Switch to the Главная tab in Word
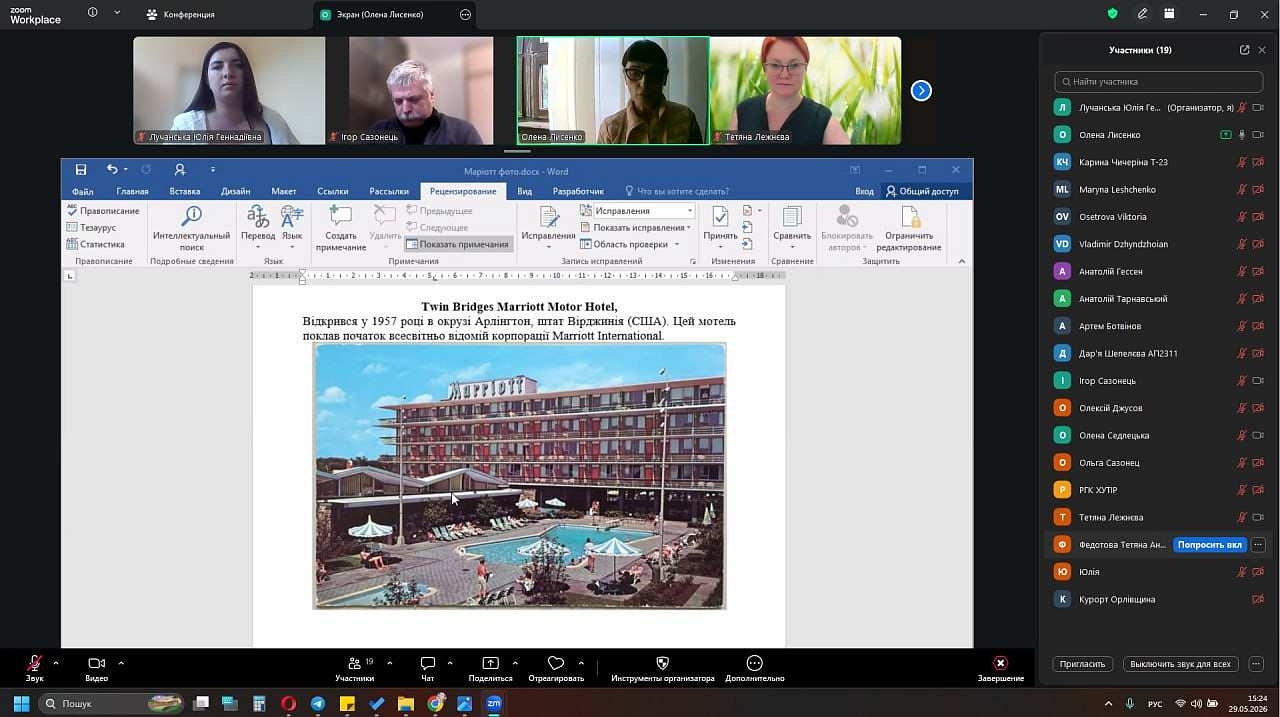 tap(132, 191)
